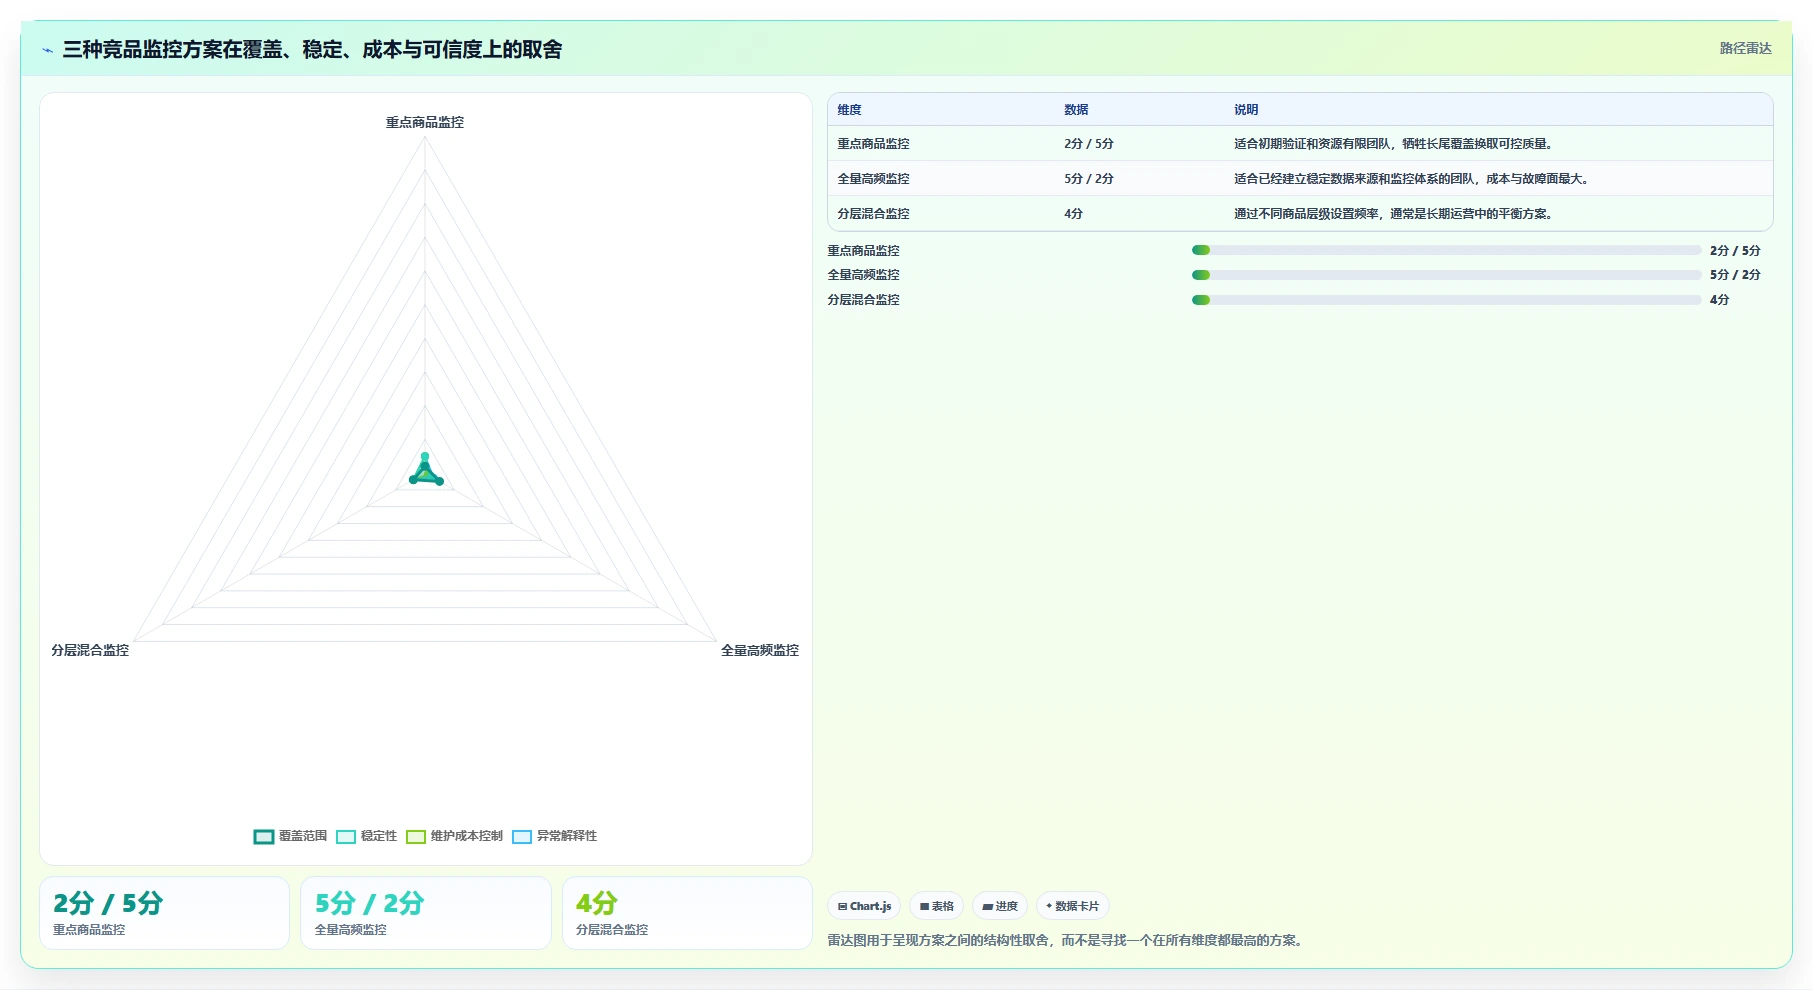Click the 分层混合监控 progress bar

point(1446,300)
